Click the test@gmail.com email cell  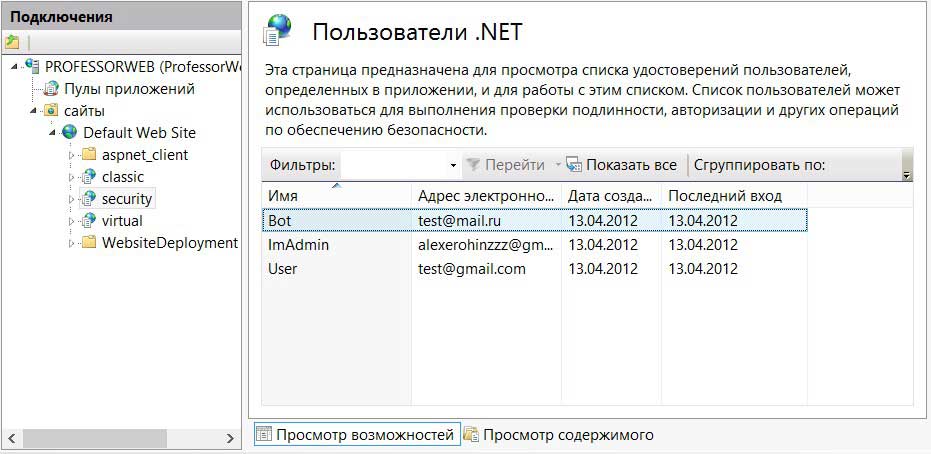tap(471, 269)
